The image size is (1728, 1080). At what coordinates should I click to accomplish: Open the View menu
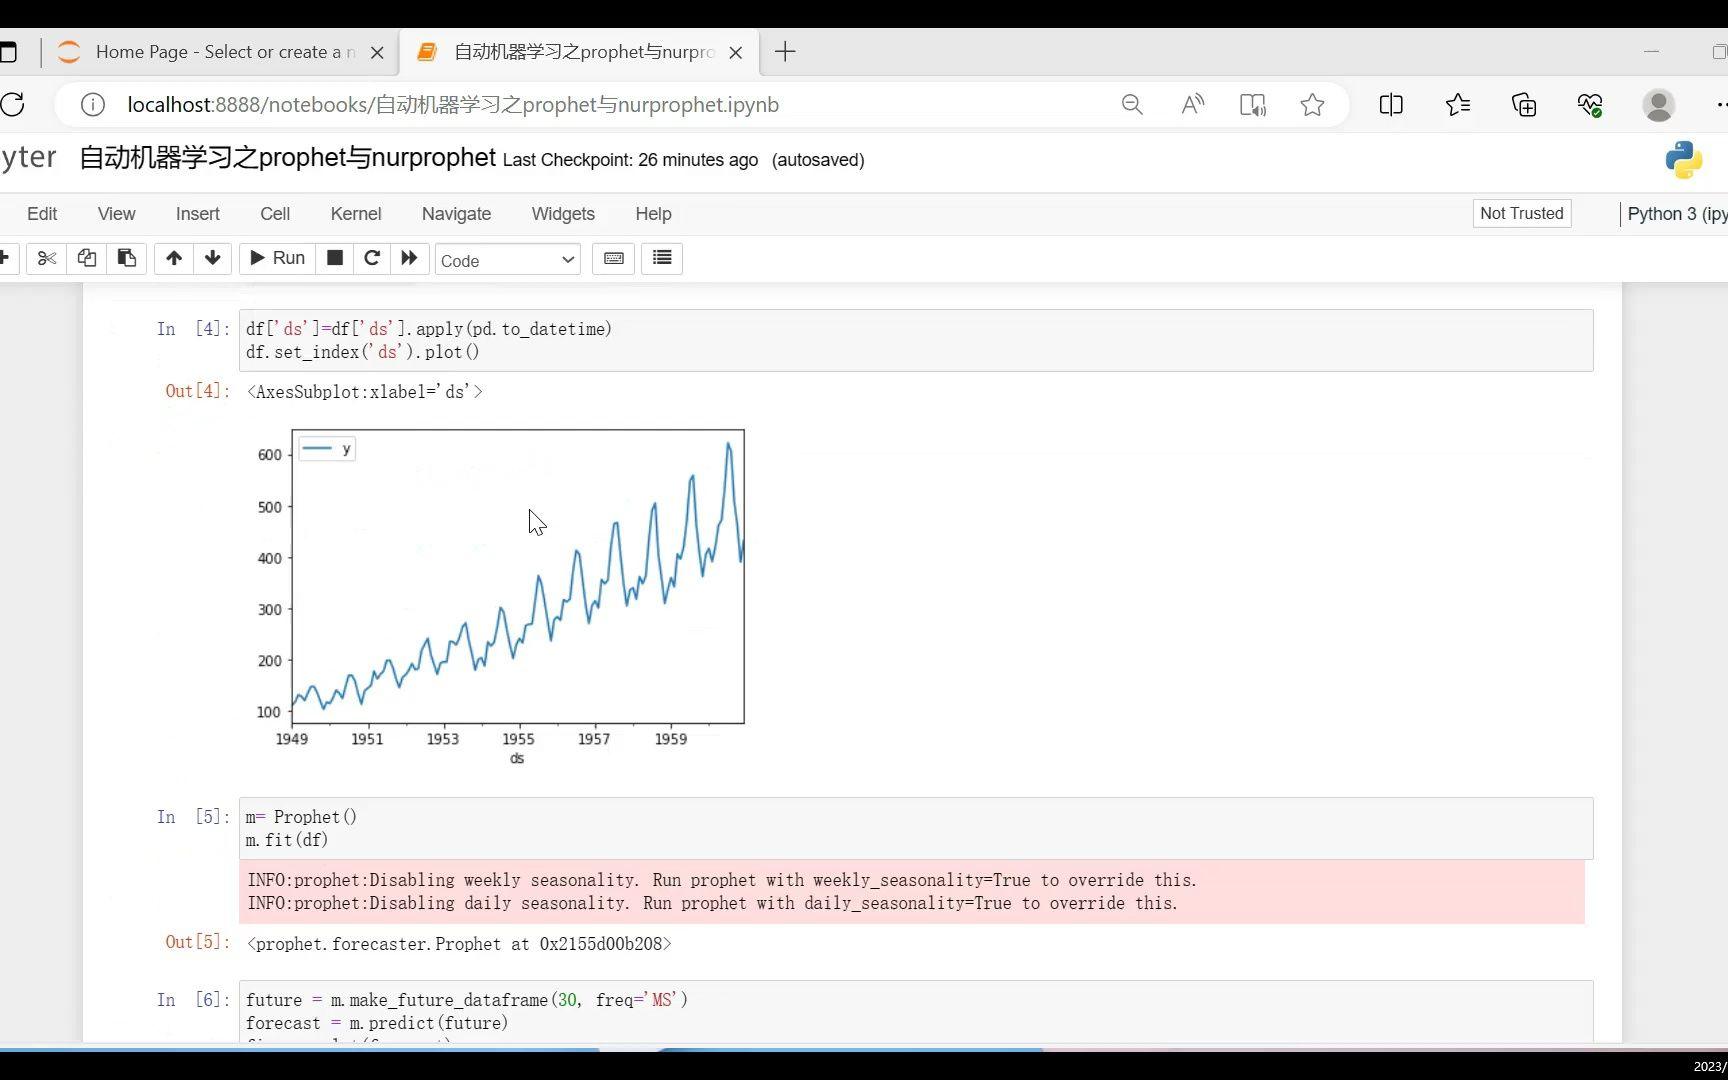(x=116, y=214)
